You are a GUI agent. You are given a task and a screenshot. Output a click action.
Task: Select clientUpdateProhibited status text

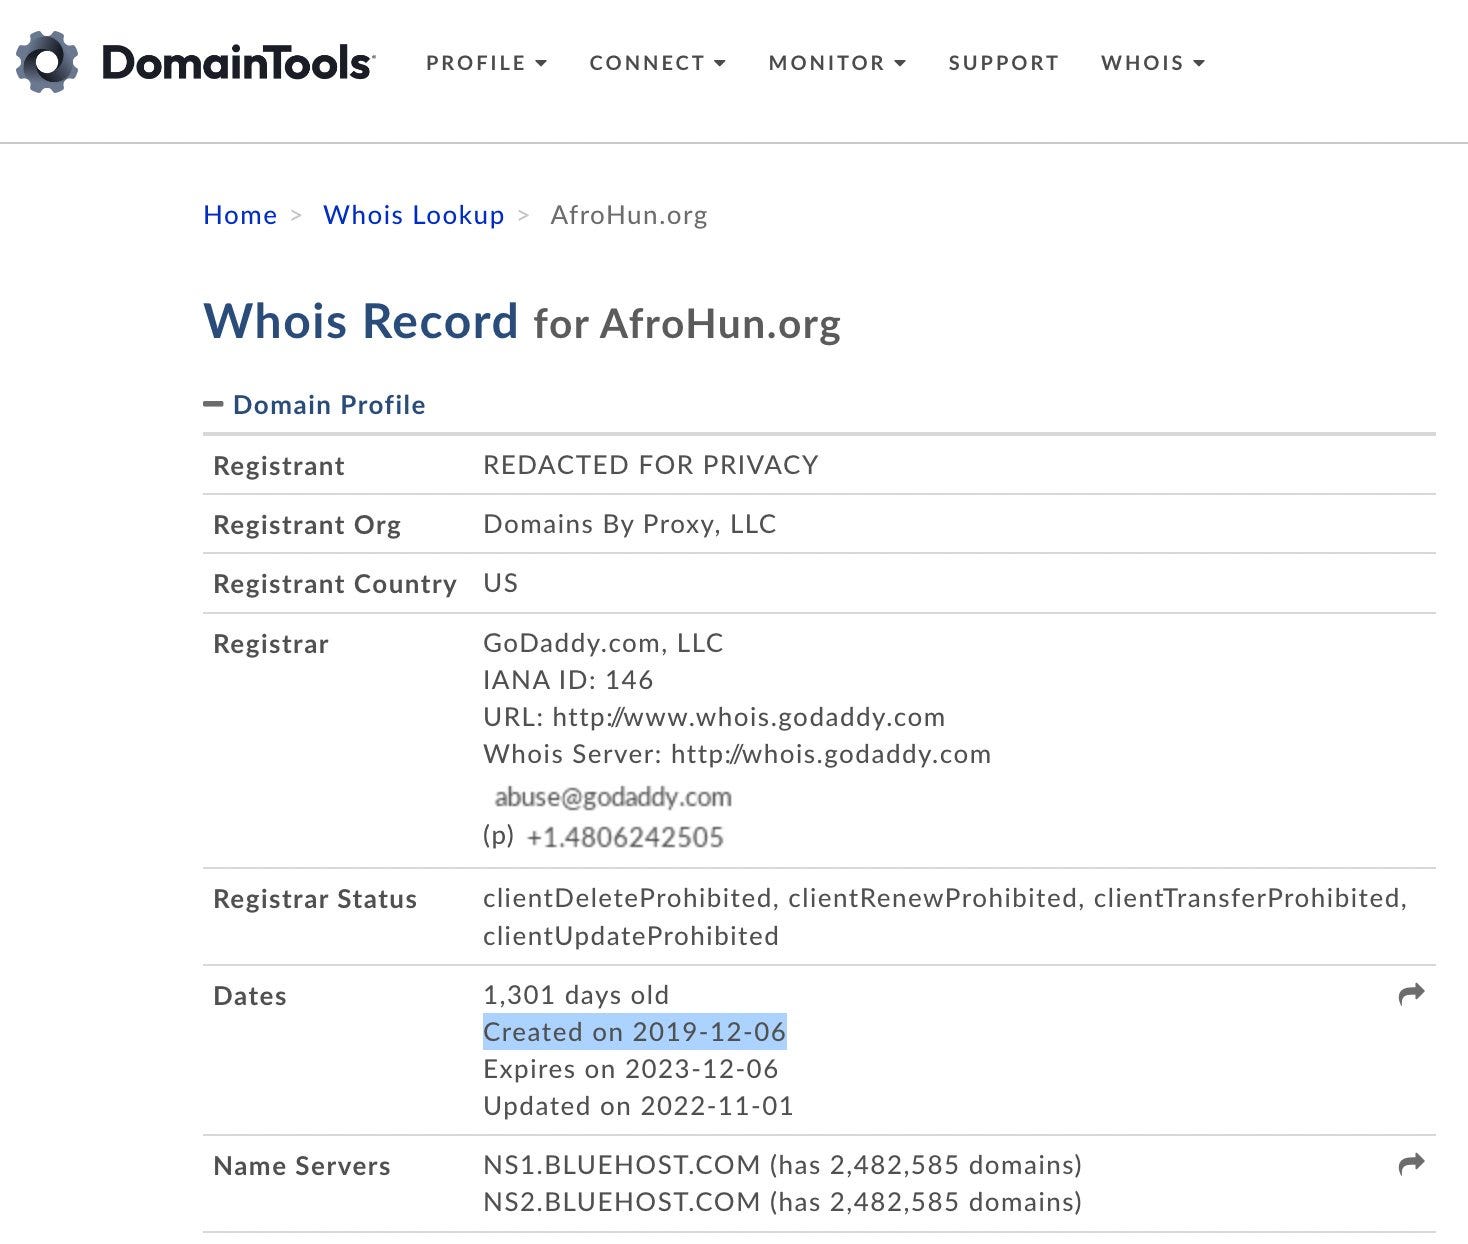tap(631, 936)
